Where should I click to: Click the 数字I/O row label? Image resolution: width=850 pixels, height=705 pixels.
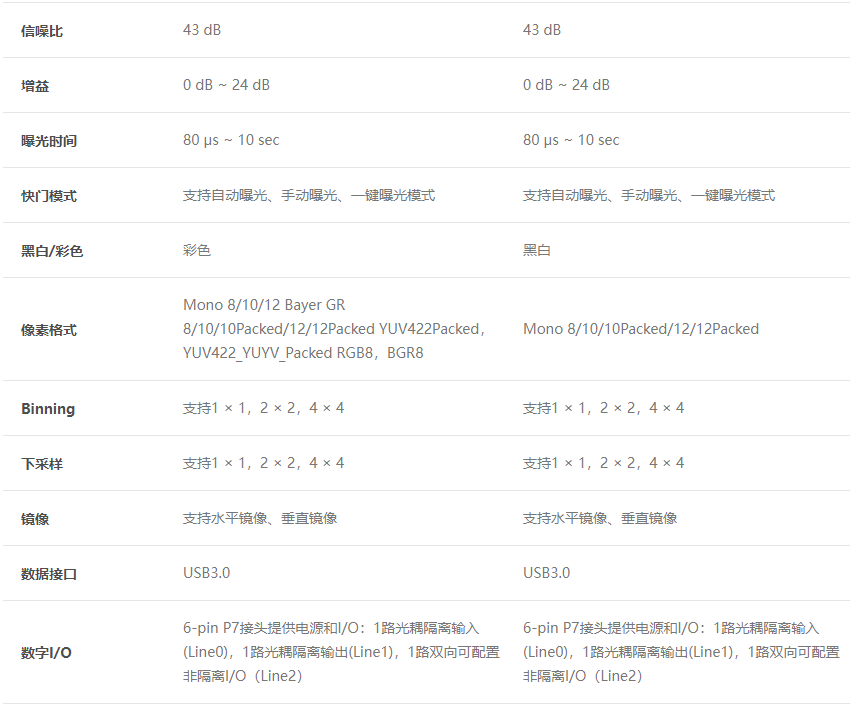click(x=46, y=653)
